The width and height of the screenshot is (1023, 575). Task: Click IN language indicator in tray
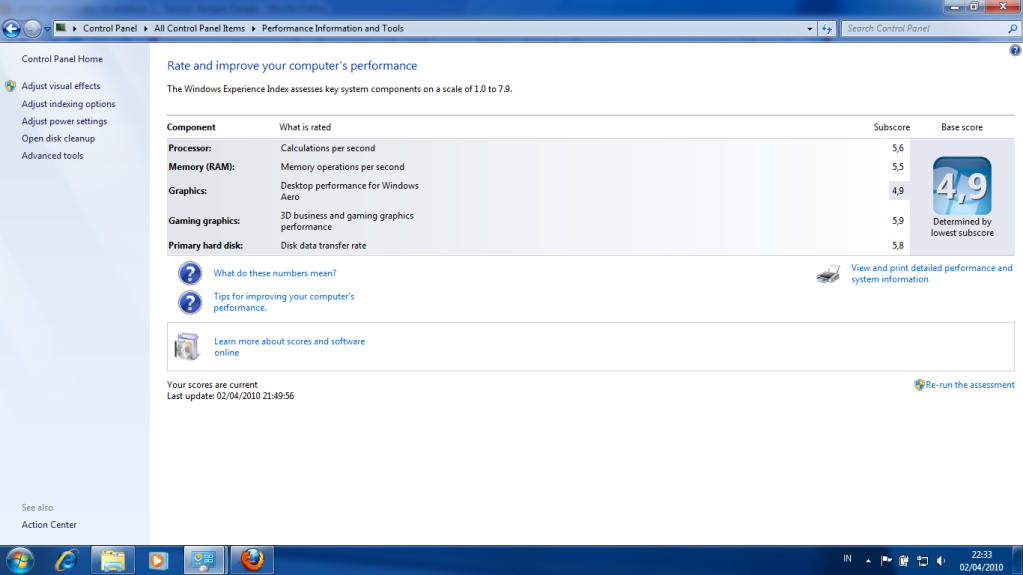tap(847, 559)
